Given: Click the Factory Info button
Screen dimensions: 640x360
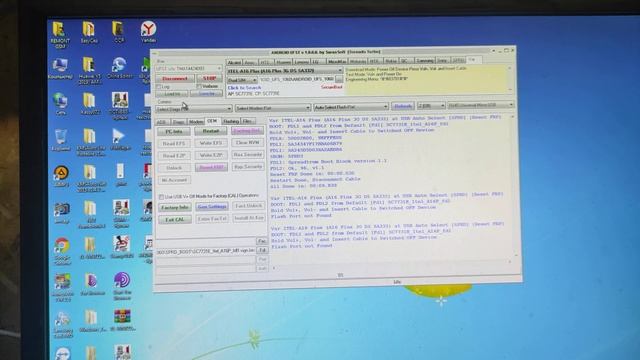Looking at the screenshot, I should (x=175, y=207).
